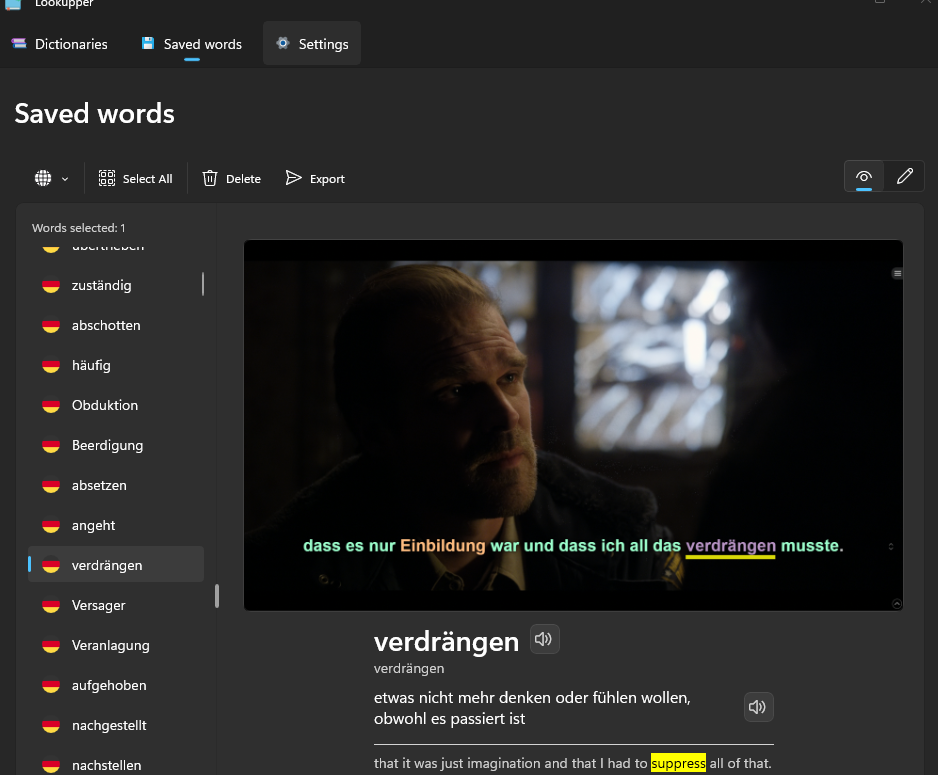The width and height of the screenshot is (938, 775).
Task: Click the word list scrollbar thumb
Action: [x=217, y=596]
